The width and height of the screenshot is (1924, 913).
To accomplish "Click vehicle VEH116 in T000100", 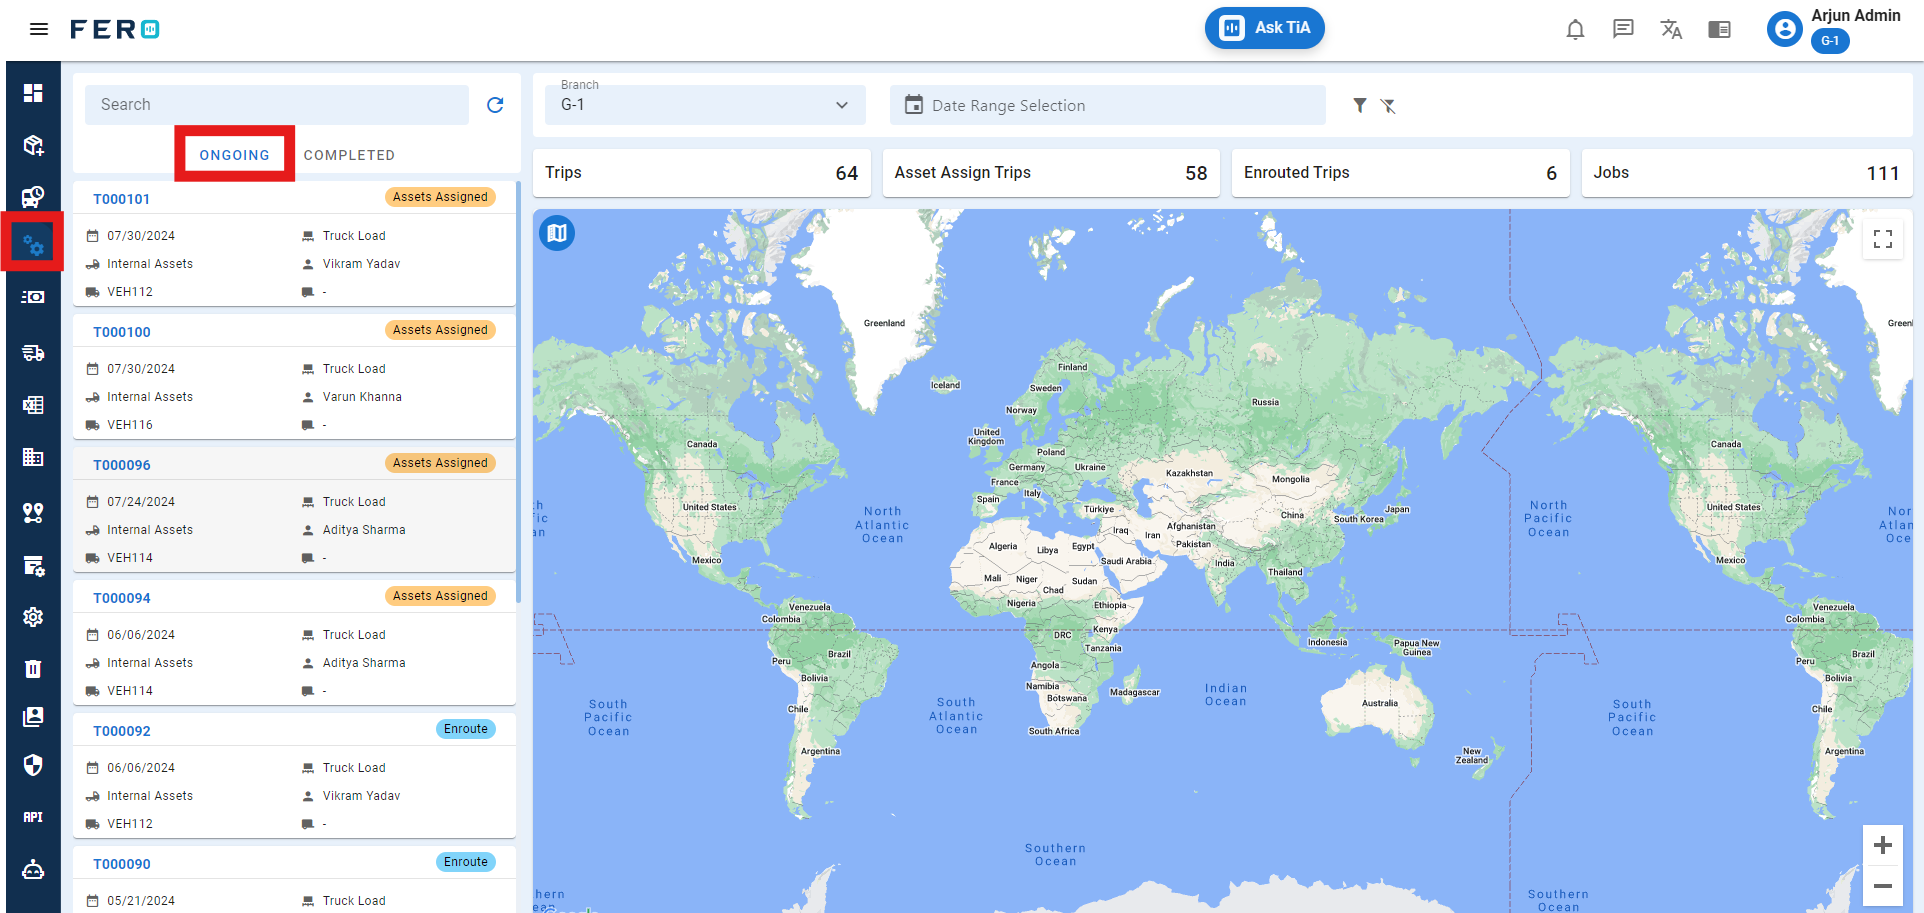I will (x=130, y=425).
